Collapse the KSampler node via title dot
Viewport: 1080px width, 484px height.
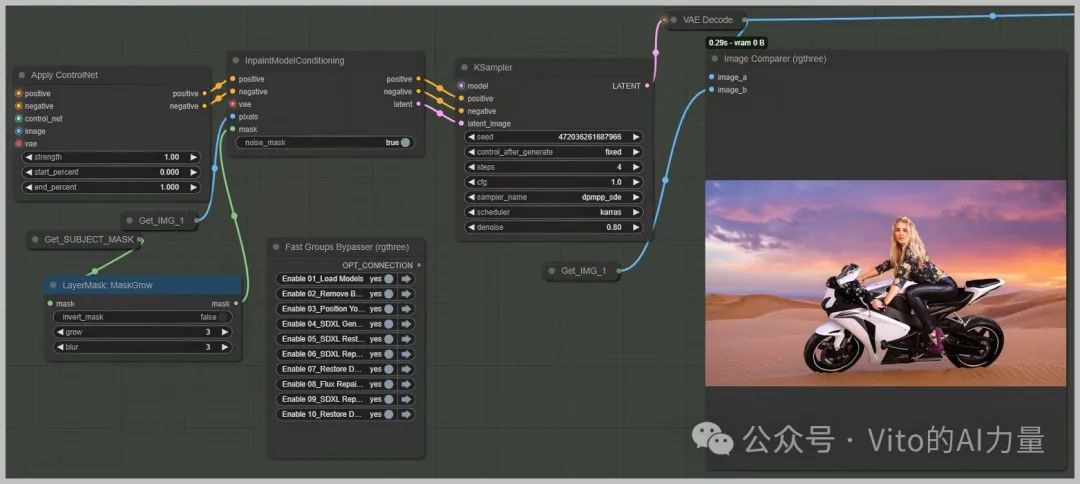(464, 67)
